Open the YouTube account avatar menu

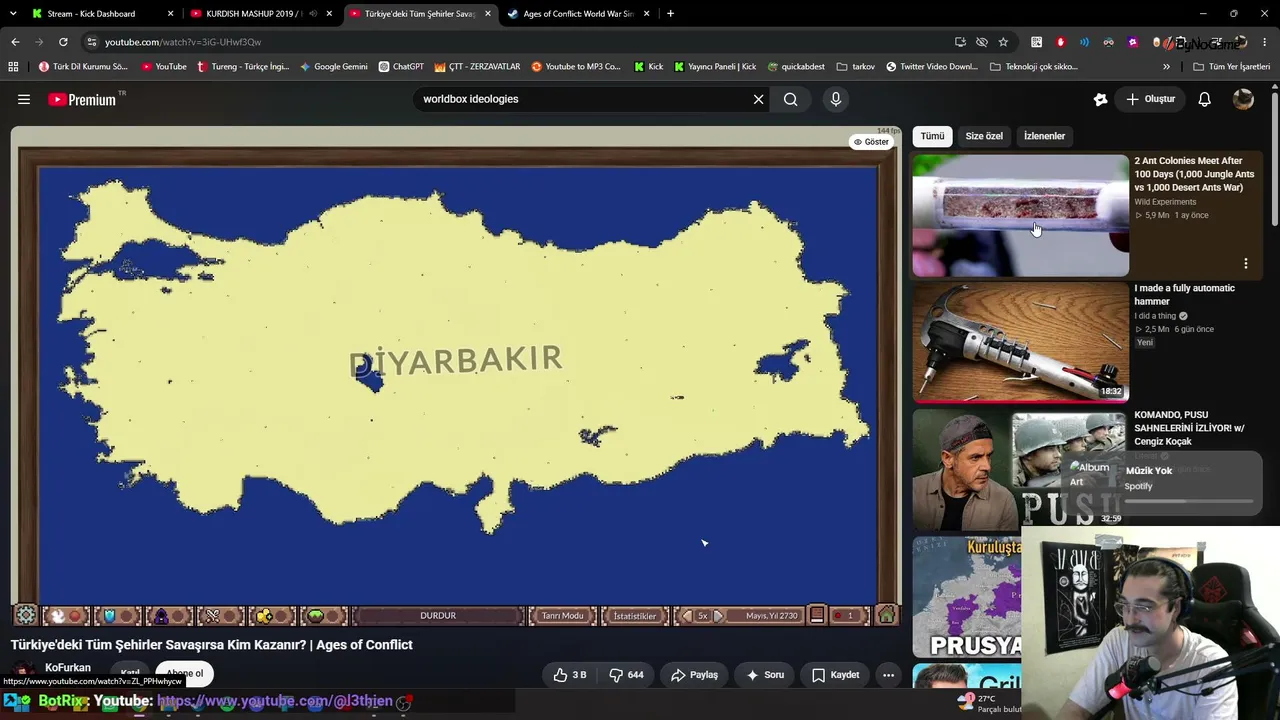tap(1243, 99)
